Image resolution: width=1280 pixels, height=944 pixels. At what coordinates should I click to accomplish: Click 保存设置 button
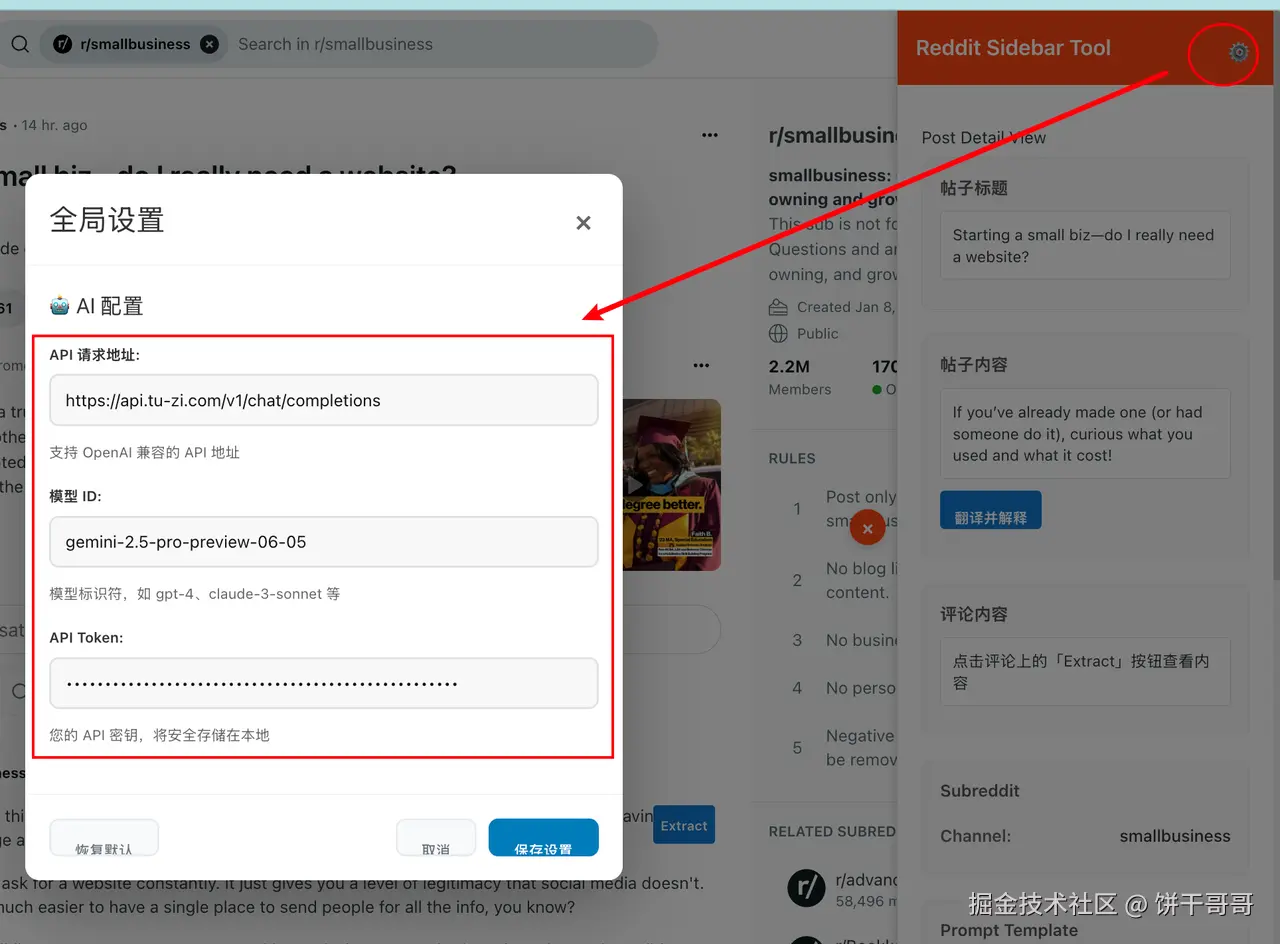(543, 838)
